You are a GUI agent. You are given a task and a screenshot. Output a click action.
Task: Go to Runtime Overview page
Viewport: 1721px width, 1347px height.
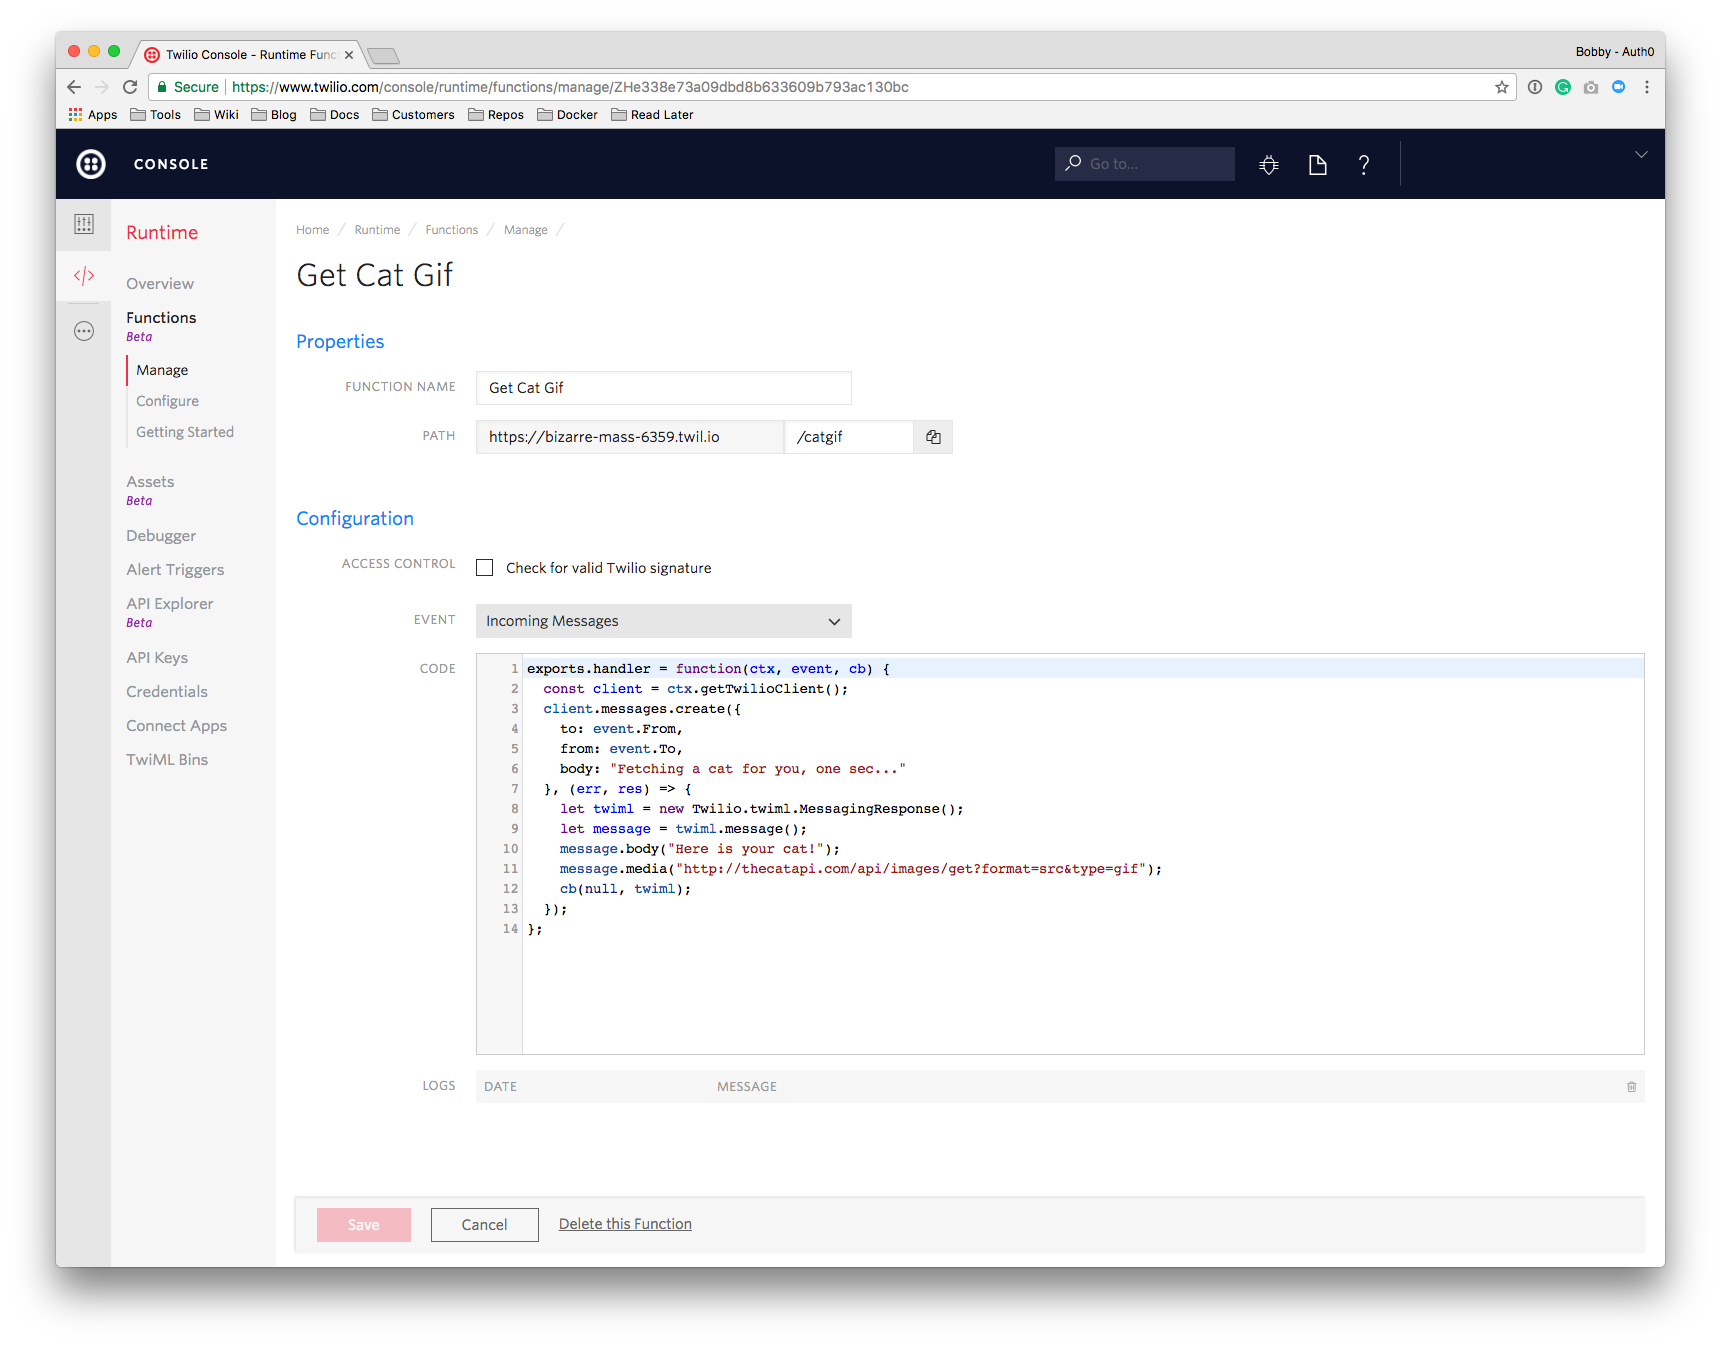coord(160,284)
